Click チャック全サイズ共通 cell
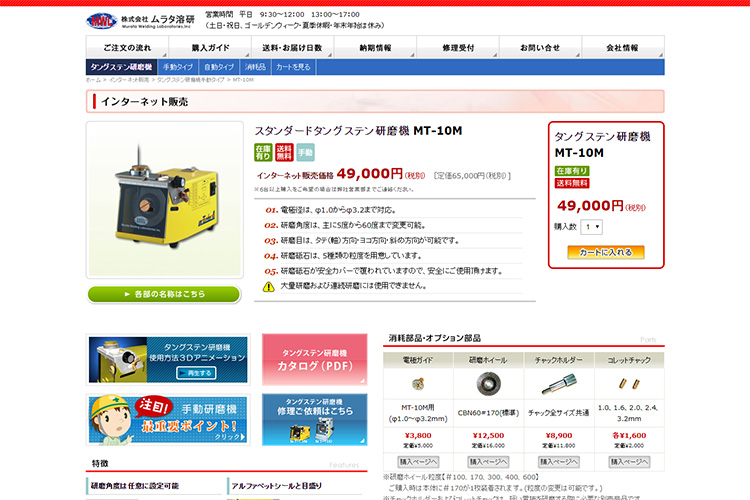Screen dimensions: 750x500 (559, 413)
